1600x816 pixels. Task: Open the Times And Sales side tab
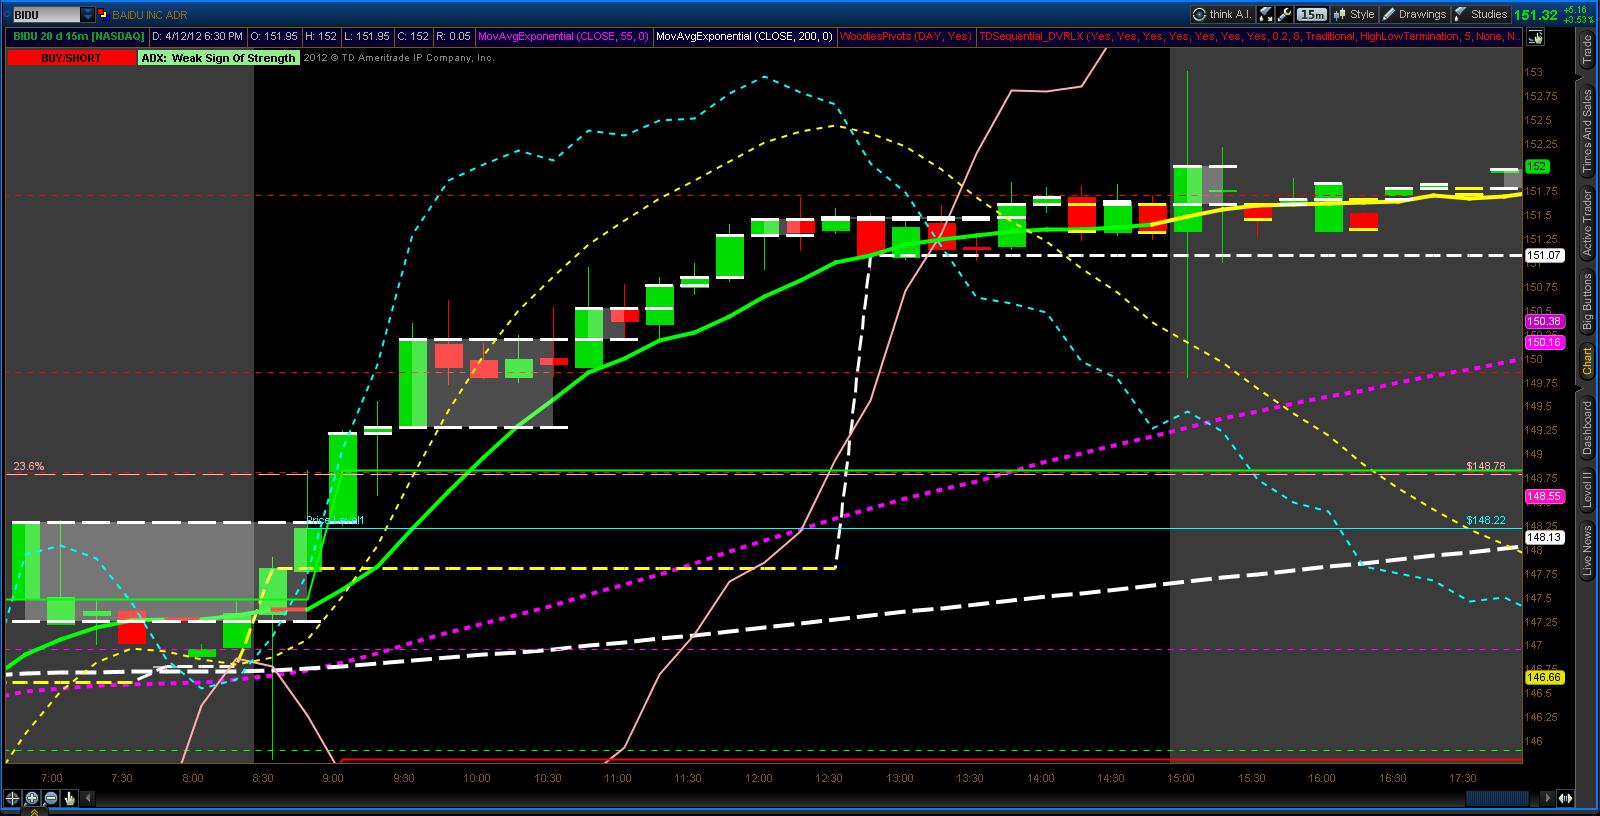point(1586,131)
